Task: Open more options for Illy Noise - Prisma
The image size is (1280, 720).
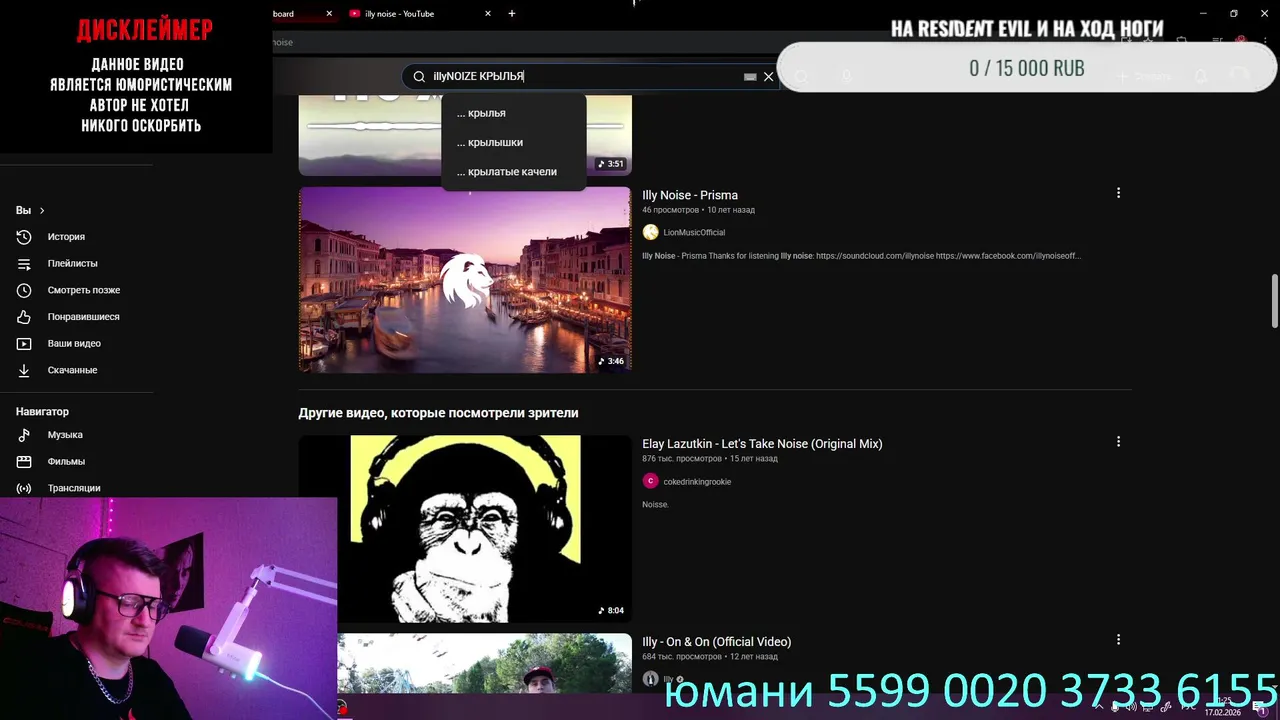Action: 1118,193
